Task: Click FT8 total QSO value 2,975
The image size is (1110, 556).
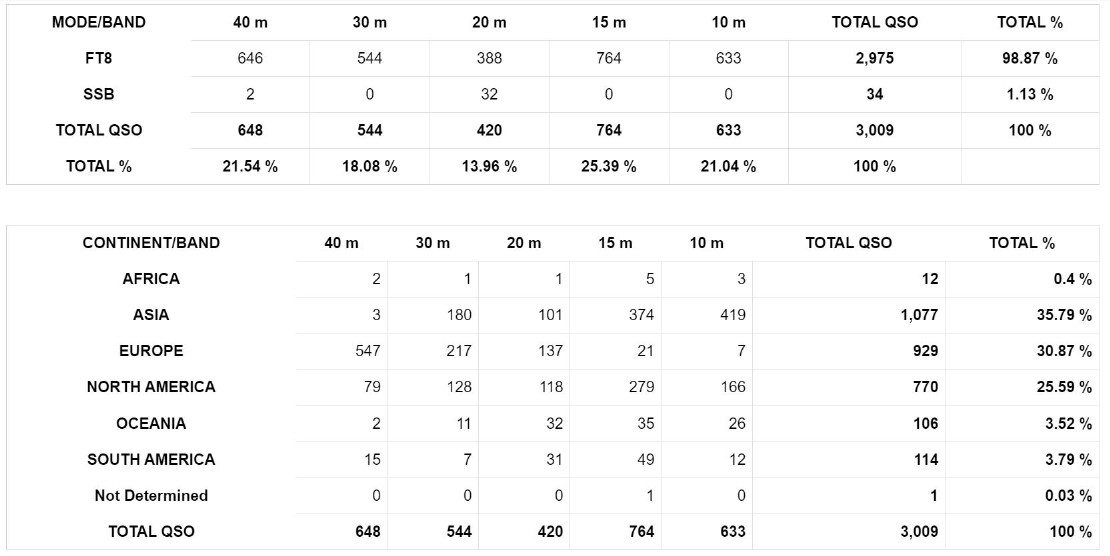Action: tap(874, 58)
